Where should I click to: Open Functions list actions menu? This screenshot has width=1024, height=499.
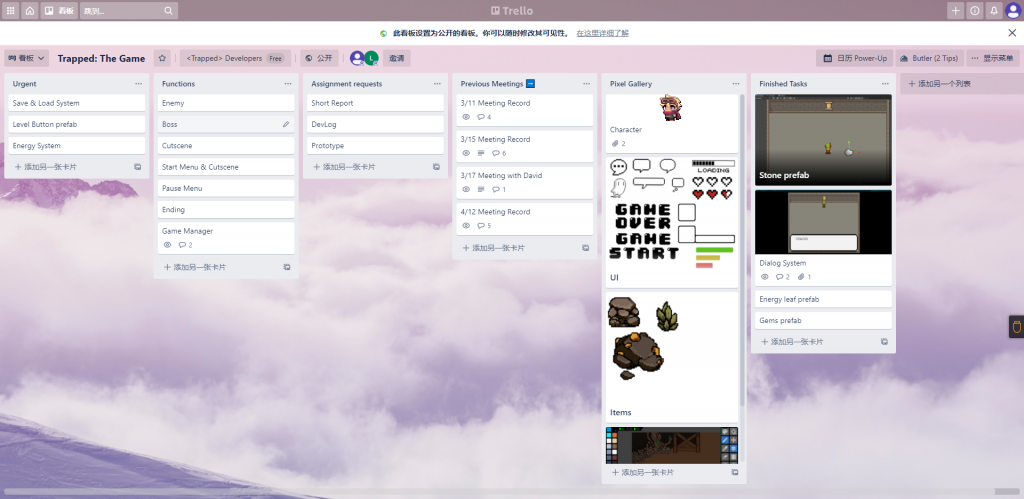[288, 84]
